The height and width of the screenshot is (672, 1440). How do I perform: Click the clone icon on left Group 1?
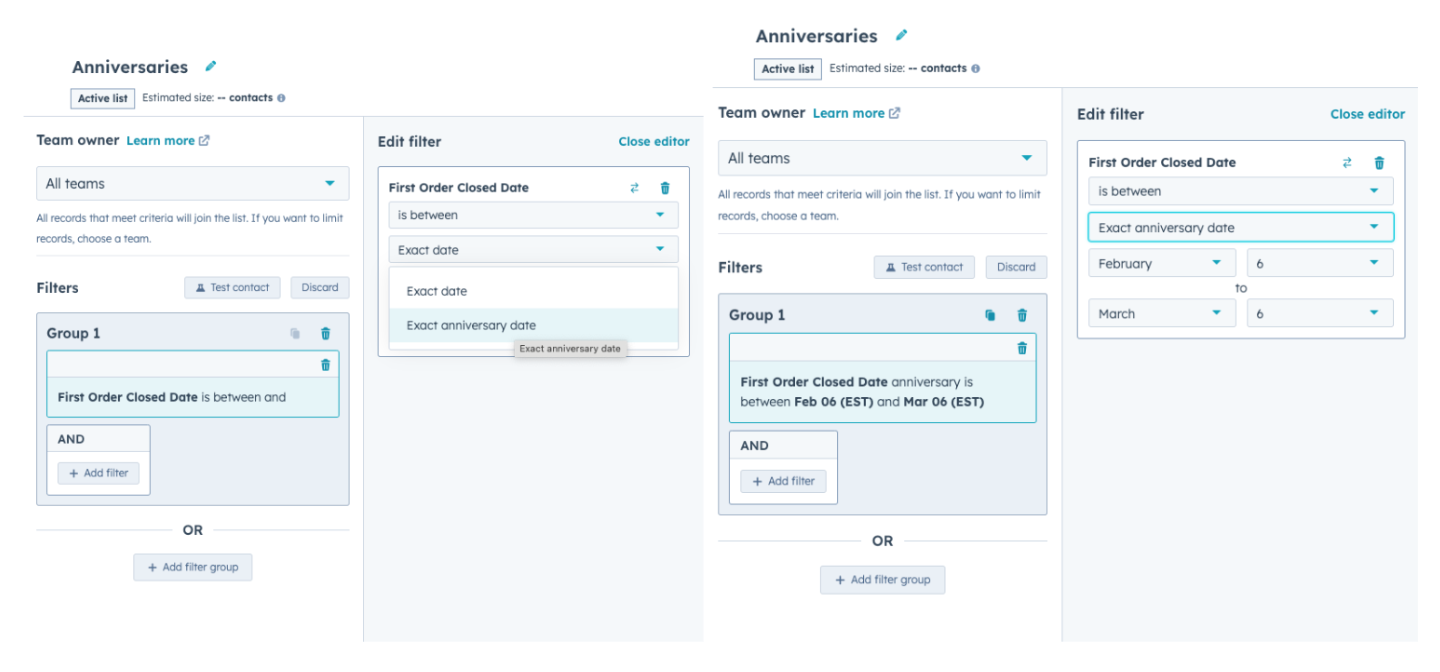(x=297, y=333)
